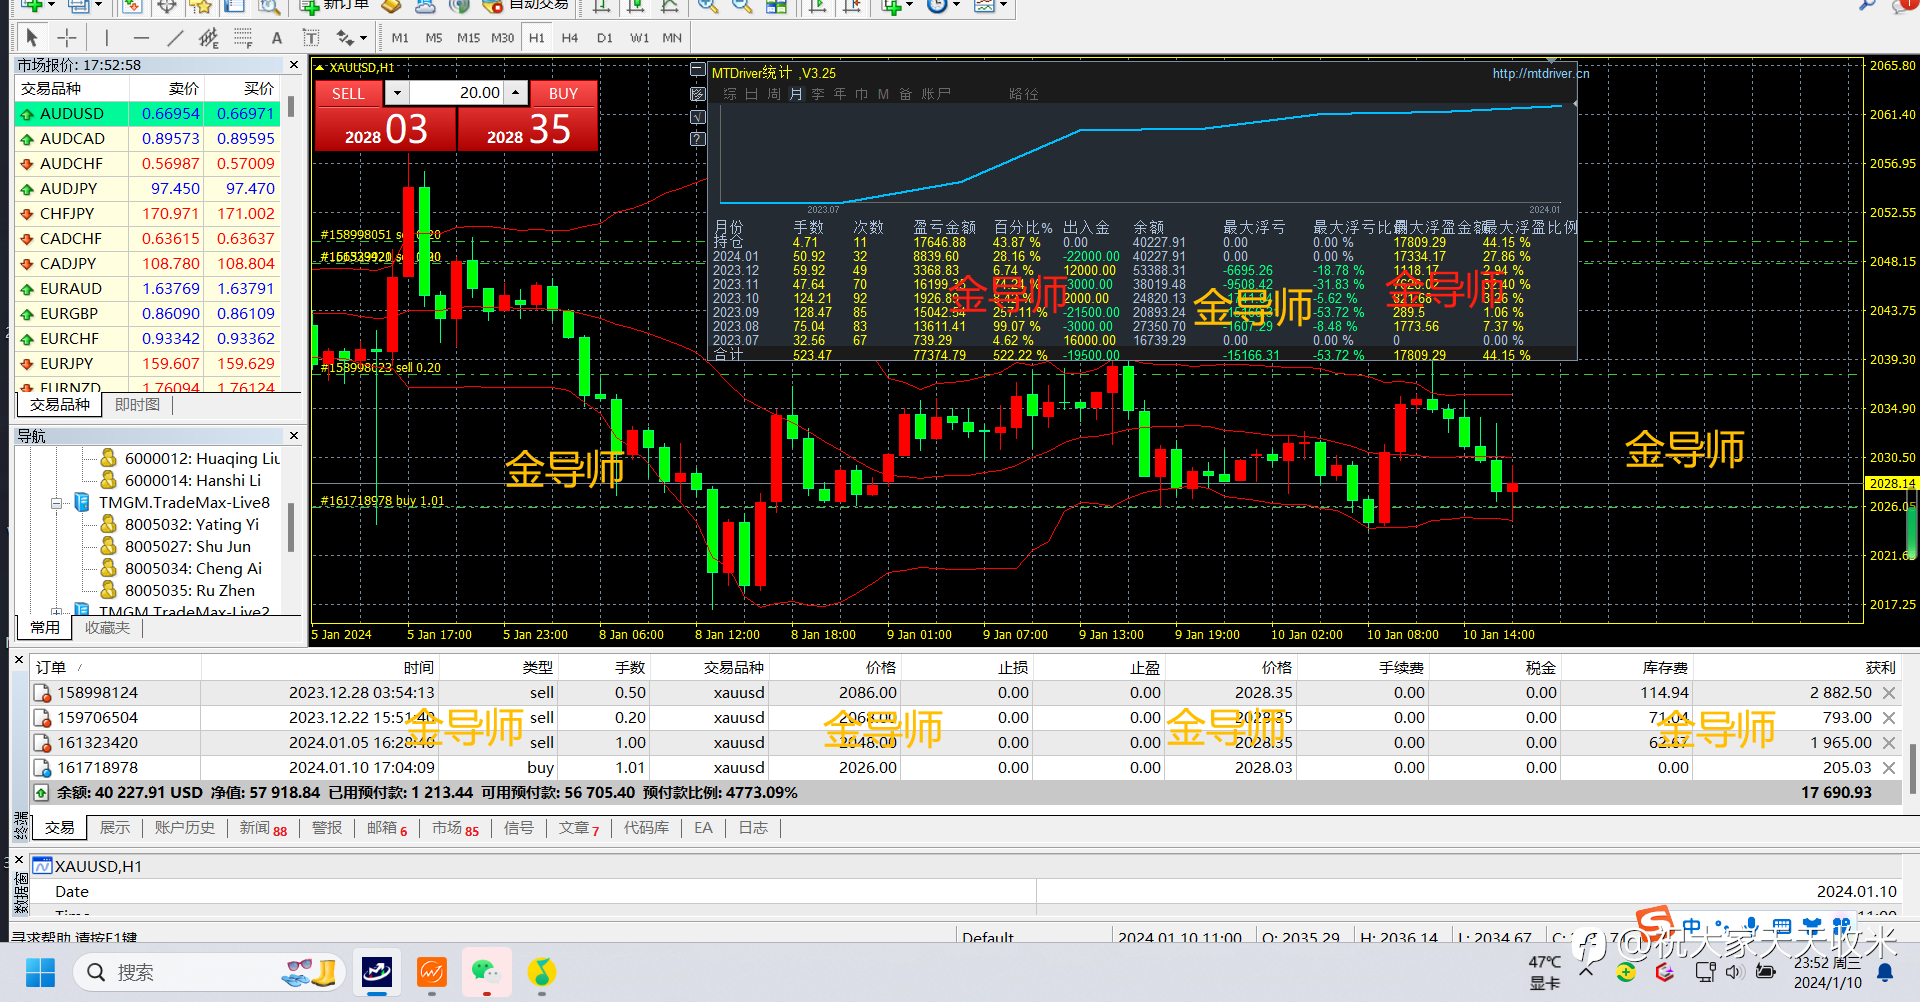Switch chart to M1 timeframe
The image size is (1920, 1002).
coord(400,38)
